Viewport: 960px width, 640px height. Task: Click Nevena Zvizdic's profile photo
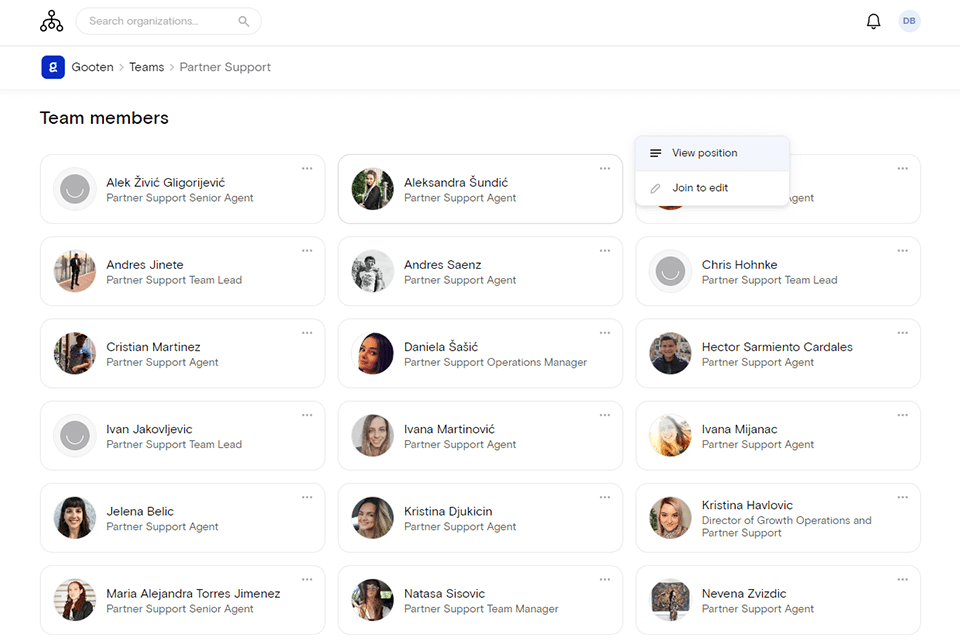point(670,600)
